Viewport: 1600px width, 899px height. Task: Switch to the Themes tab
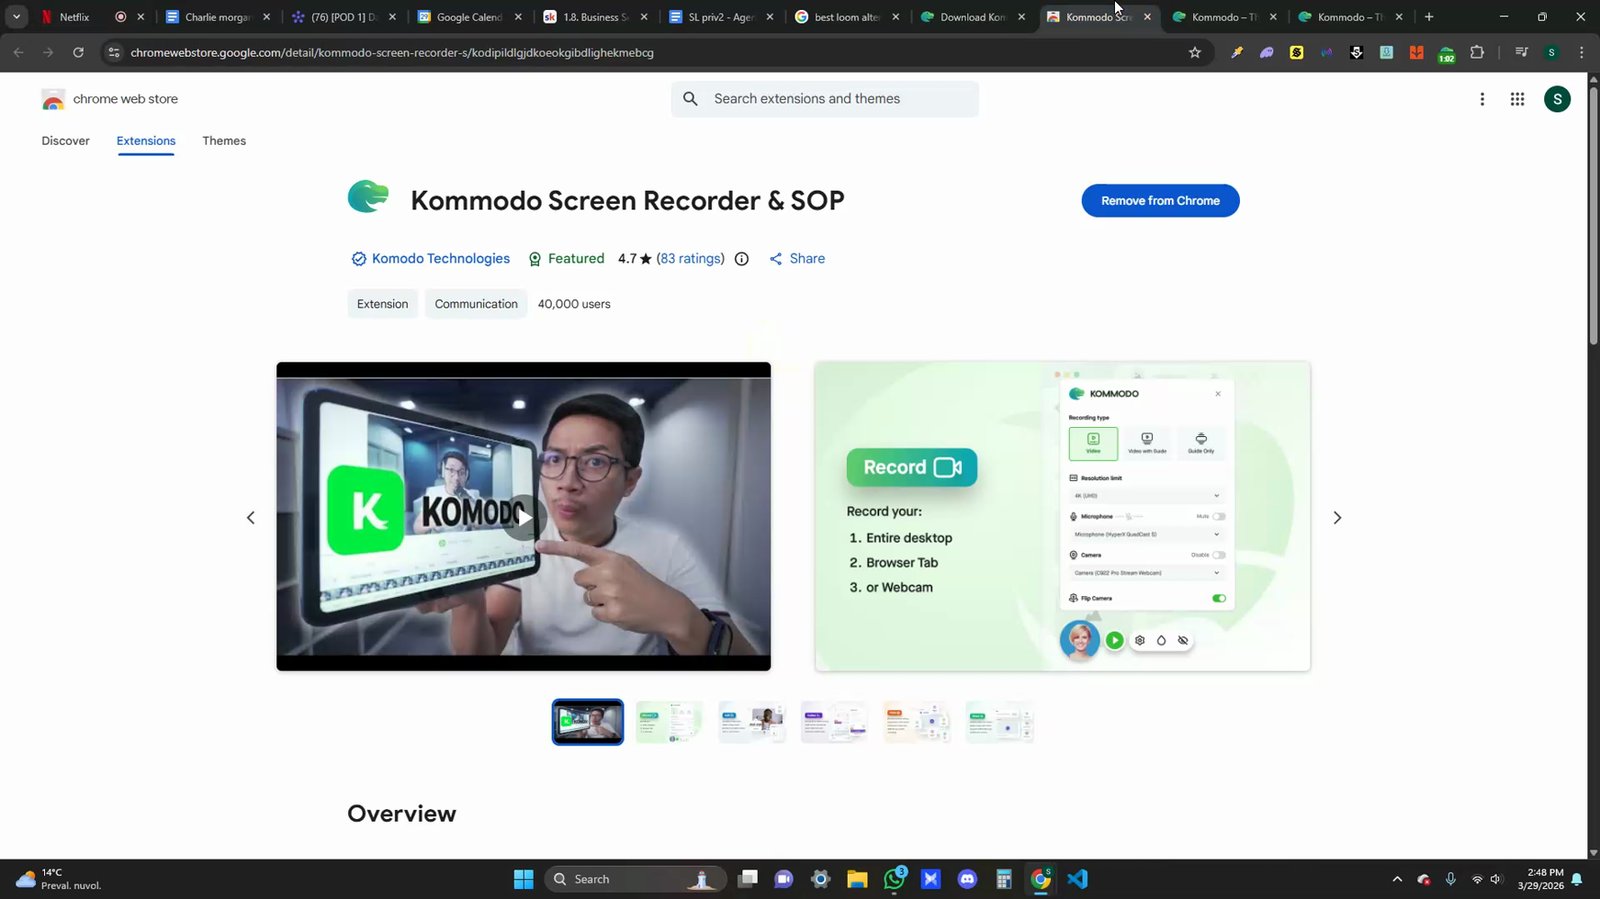[224, 141]
